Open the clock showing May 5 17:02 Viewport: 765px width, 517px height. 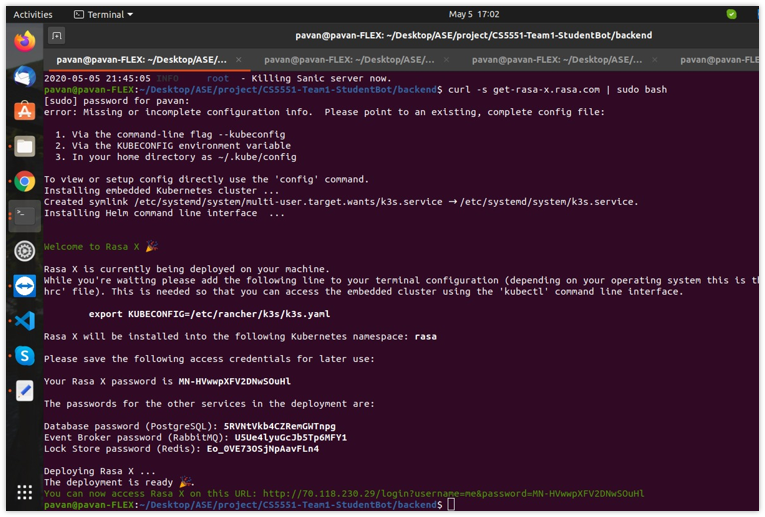[474, 14]
